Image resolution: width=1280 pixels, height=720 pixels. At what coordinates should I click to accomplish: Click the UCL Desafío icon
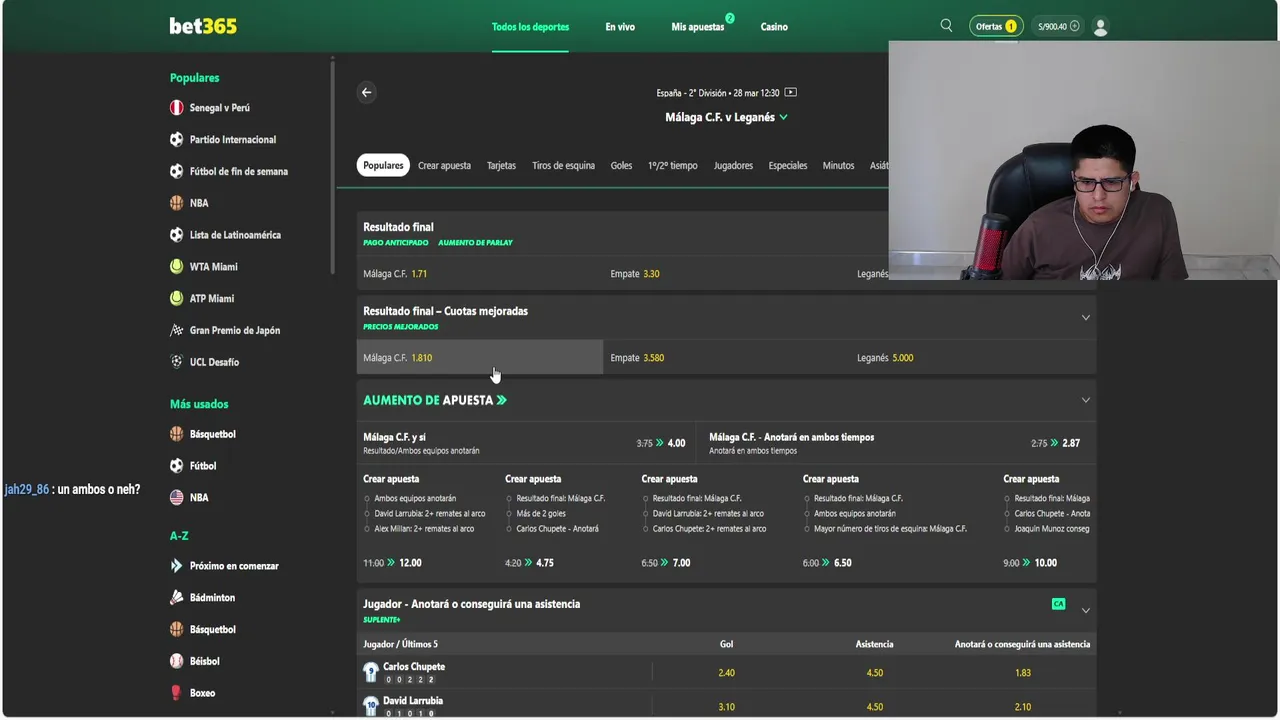pos(176,362)
